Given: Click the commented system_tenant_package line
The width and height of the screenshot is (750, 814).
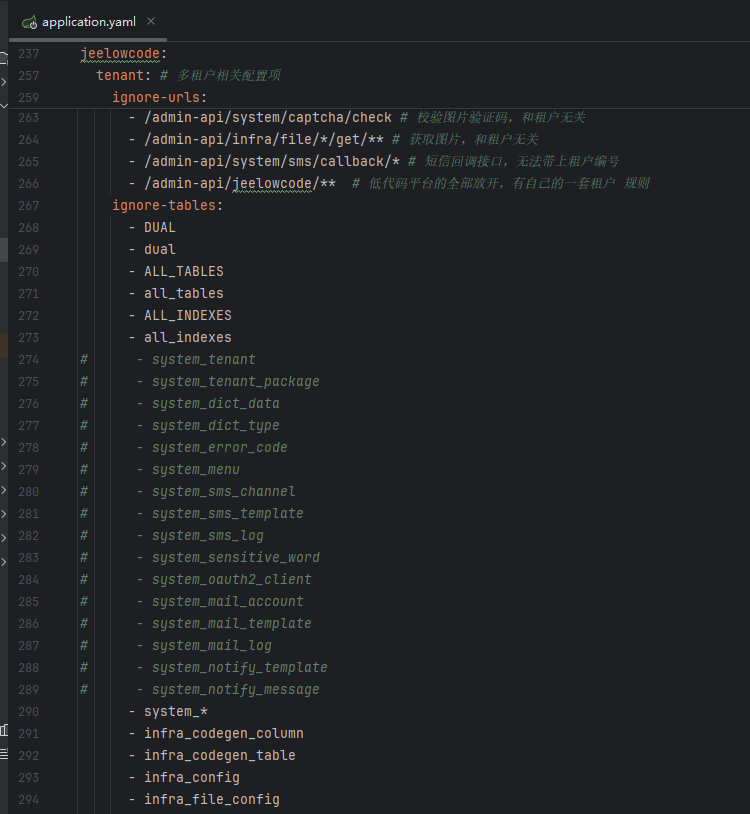Looking at the screenshot, I should [x=235, y=381].
